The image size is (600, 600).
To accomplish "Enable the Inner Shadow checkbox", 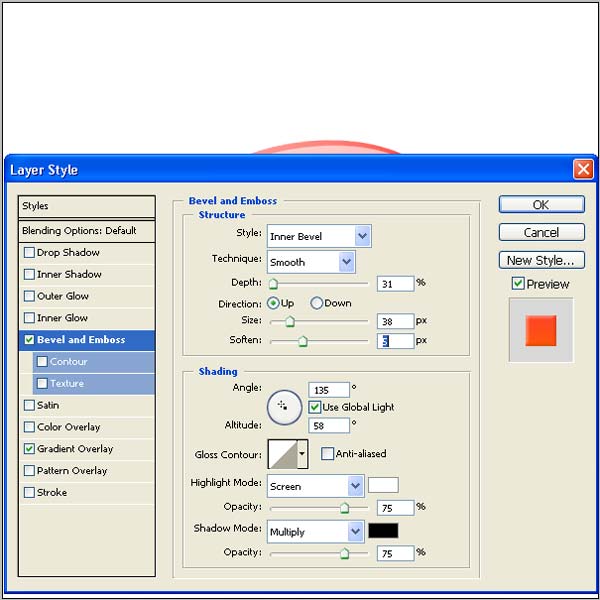I will click(x=29, y=274).
